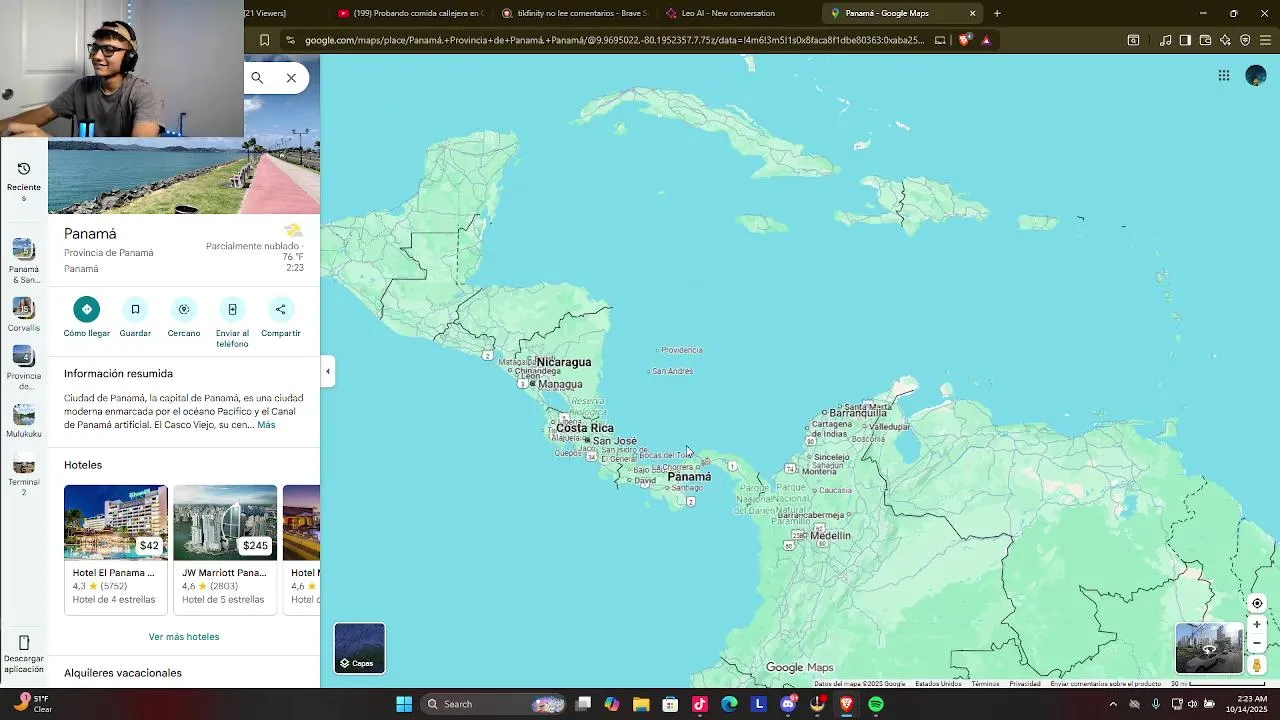Viewport: 1280px width, 720px height.
Task: Click Costa Rica label on map
Action: (585, 428)
